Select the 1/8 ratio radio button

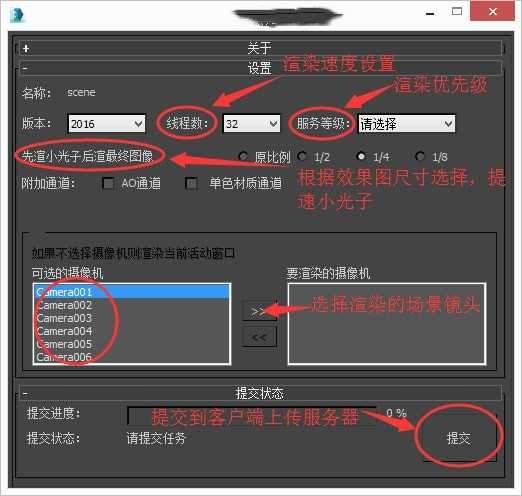(x=420, y=156)
